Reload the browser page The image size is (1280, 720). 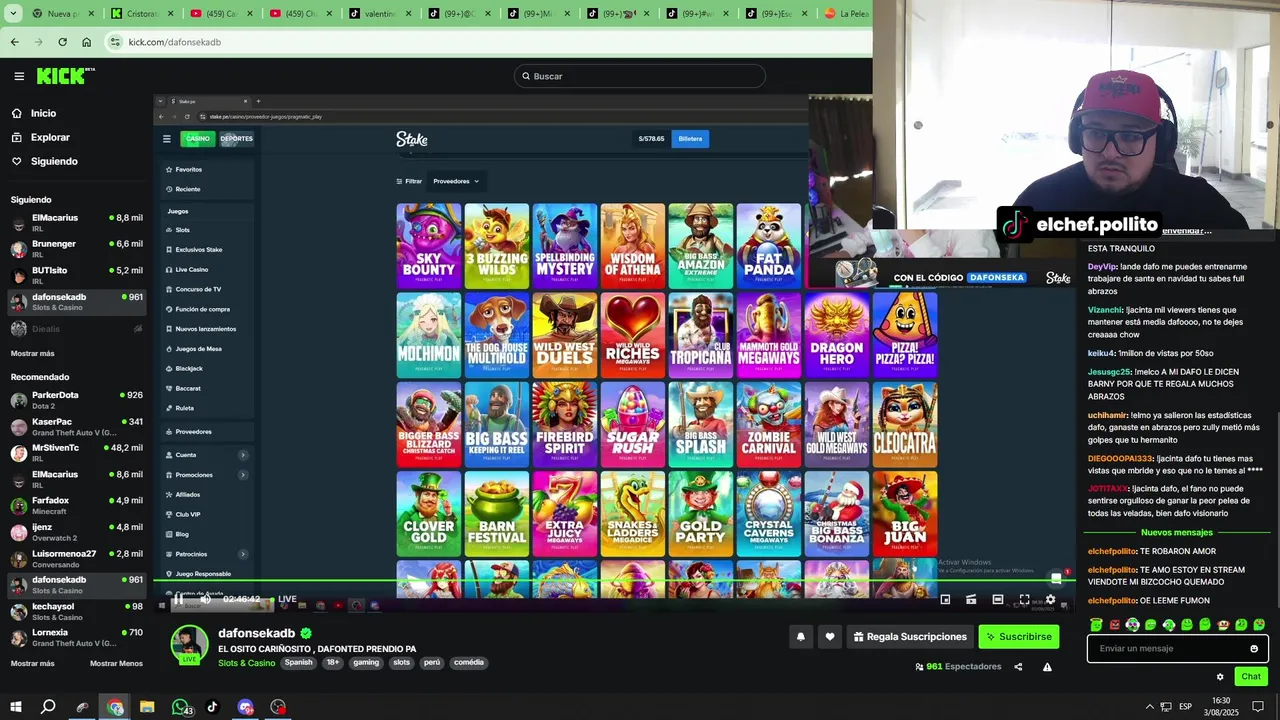click(62, 42)
